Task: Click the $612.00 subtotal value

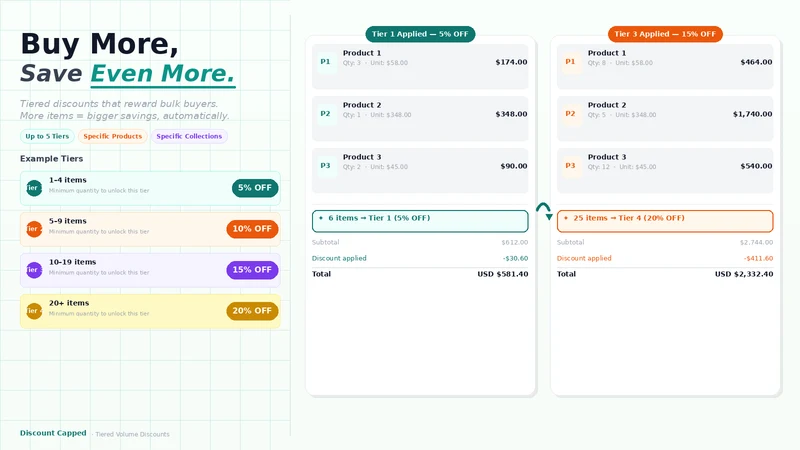Action: pyautogui.click(x=514, y=242)
